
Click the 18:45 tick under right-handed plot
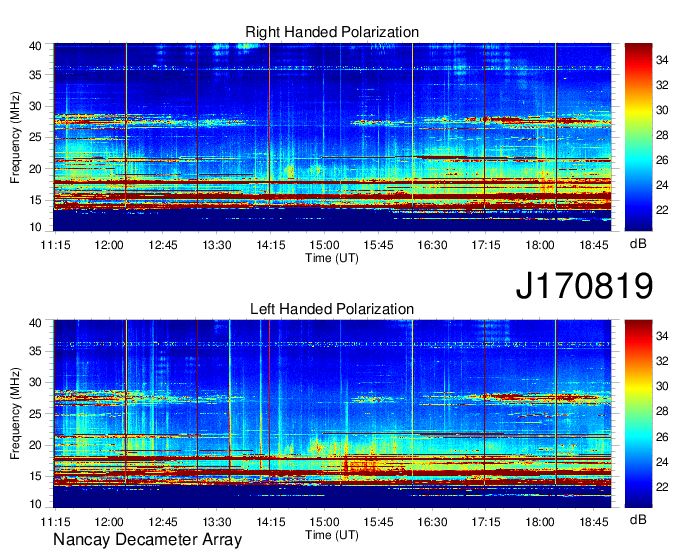click(594, 245)
